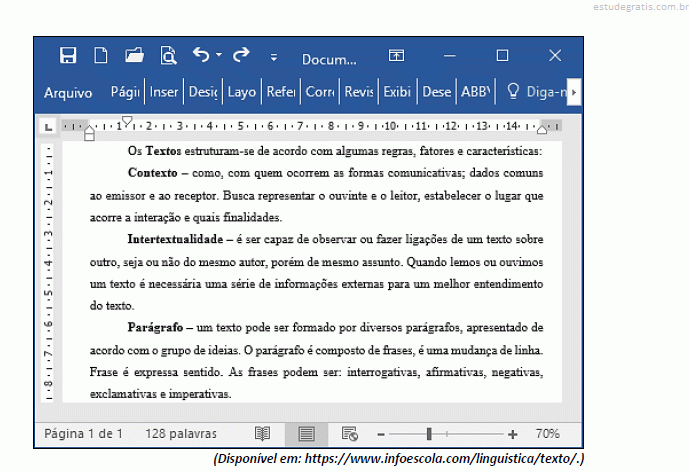Minimize the Word window
Image resolution: width=690 pixels, height=472 pixels.
449,56
